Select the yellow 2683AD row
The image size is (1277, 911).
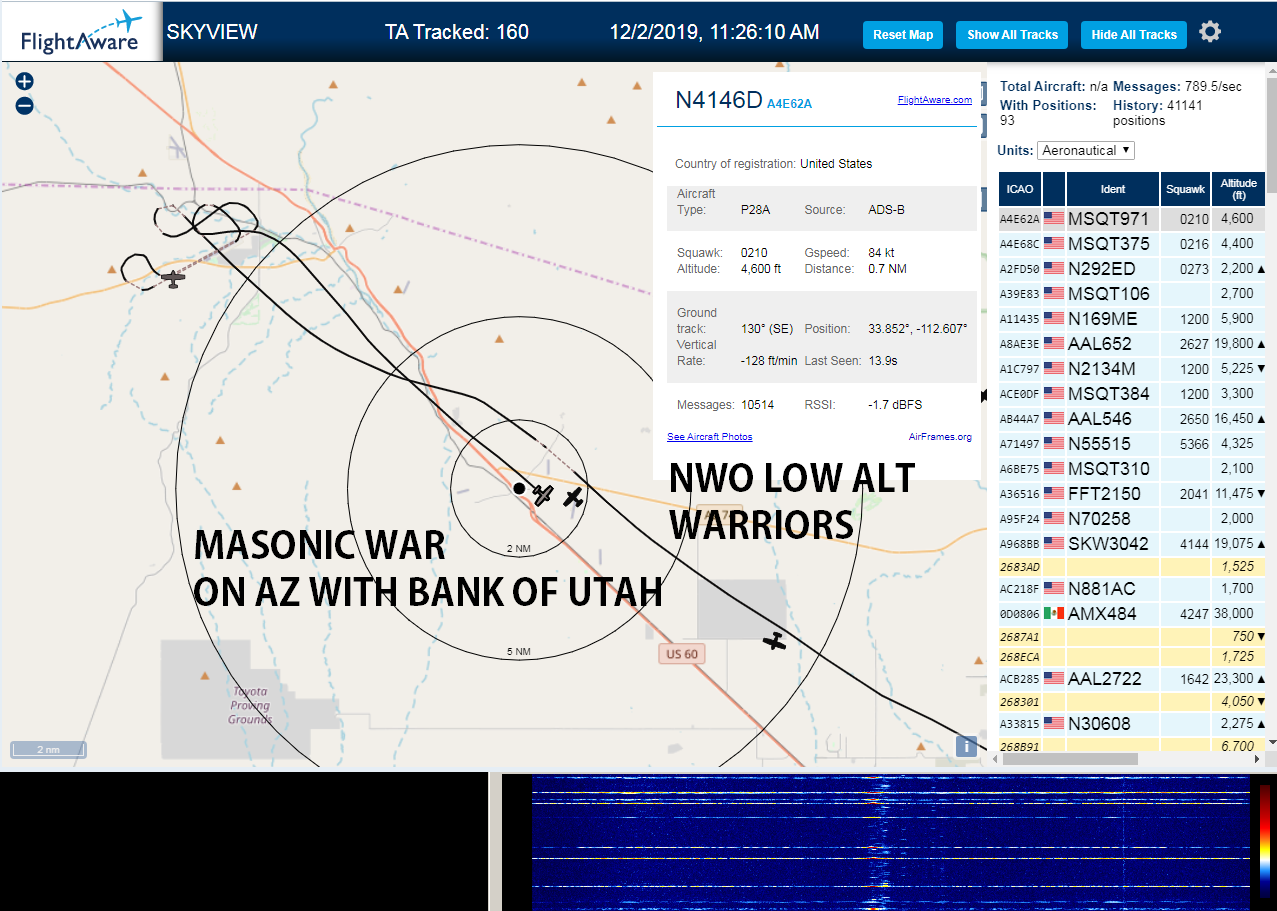point(1132,566)
